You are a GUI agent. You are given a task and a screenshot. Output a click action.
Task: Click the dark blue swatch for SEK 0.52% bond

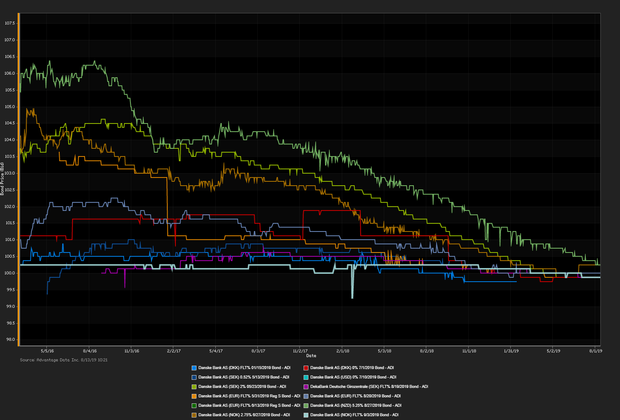194,377
